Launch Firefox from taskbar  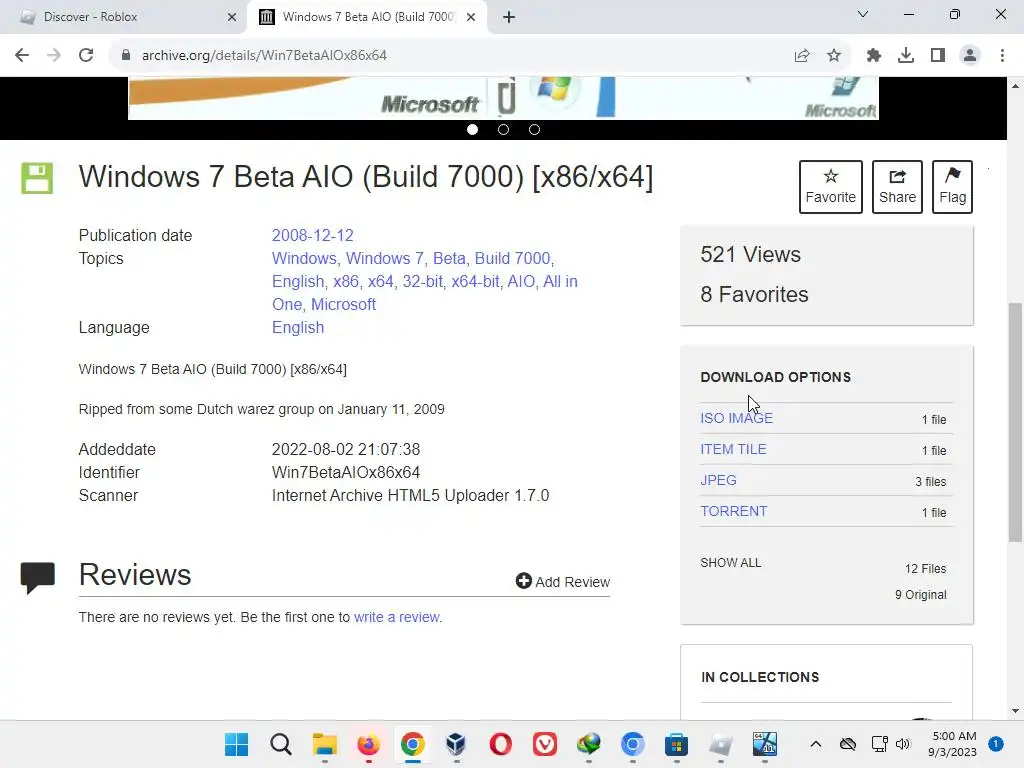point(368,744)
